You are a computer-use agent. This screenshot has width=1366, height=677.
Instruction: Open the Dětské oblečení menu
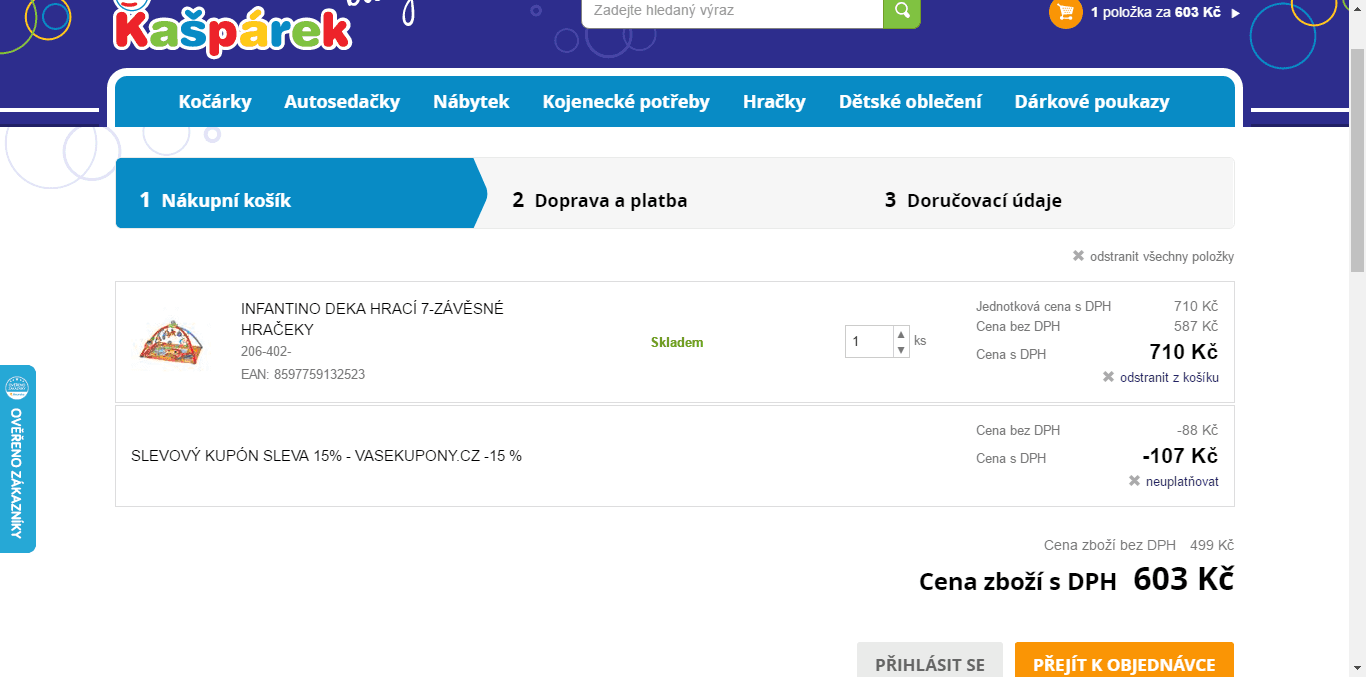(x=910, y=102)
